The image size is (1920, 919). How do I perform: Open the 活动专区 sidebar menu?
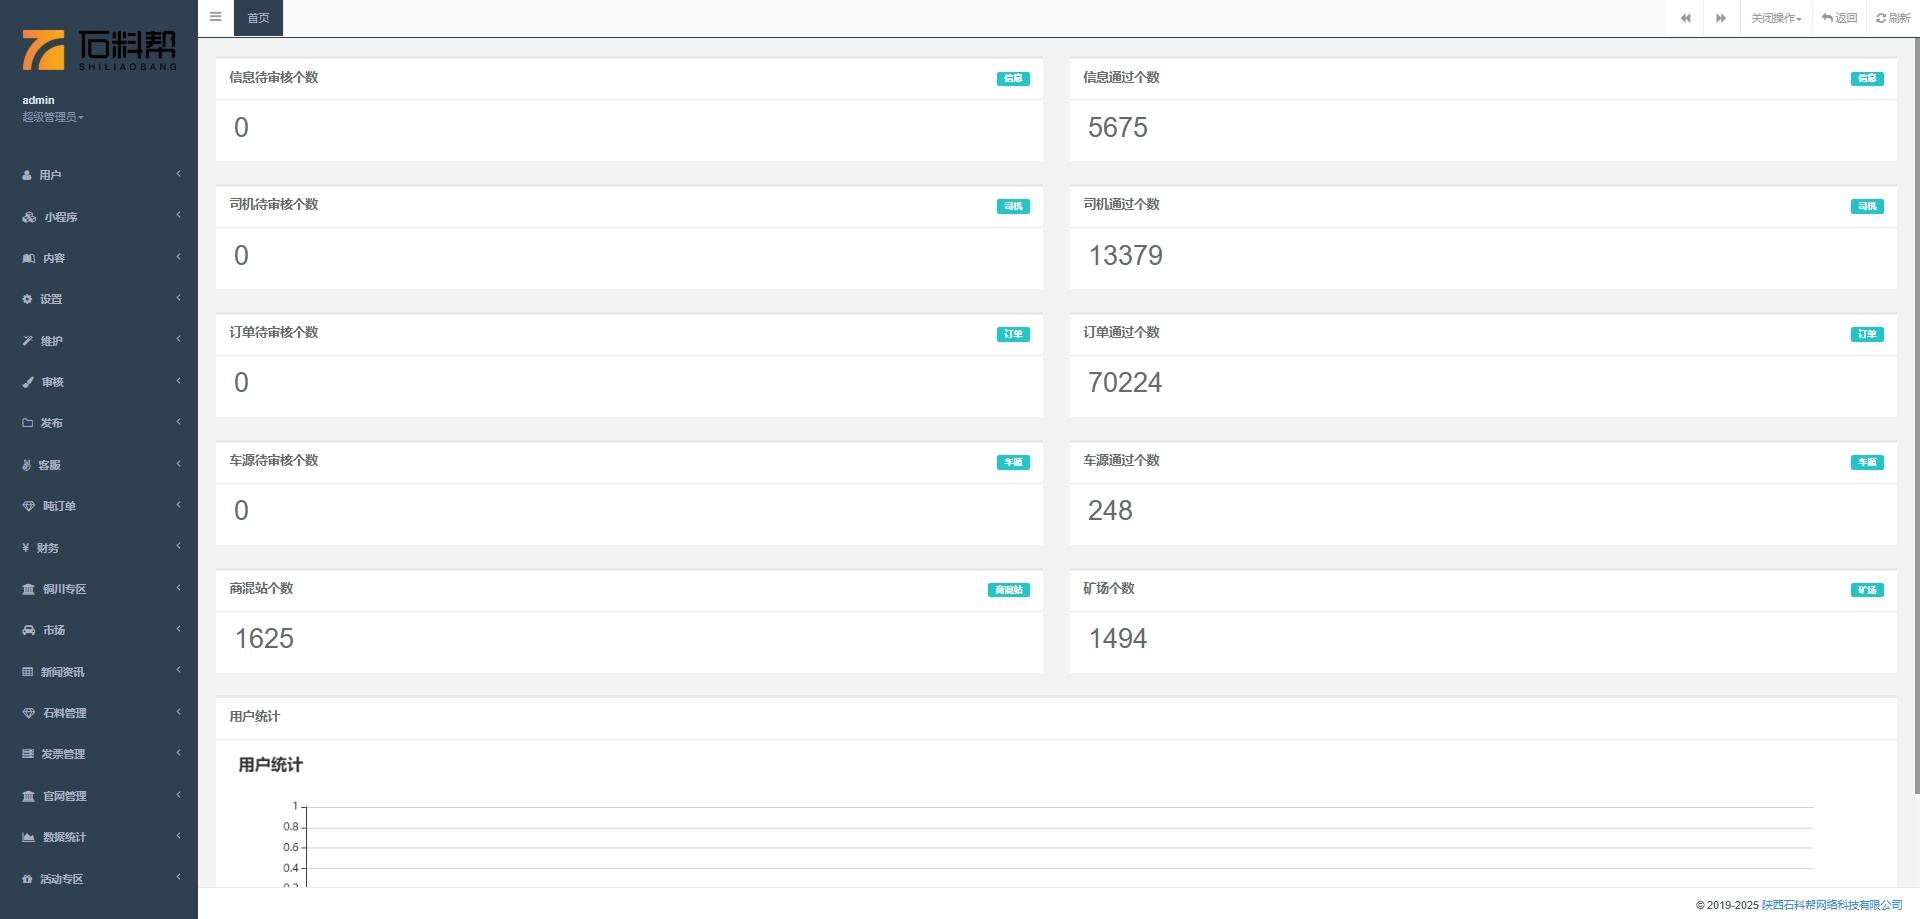coord(99,879)
